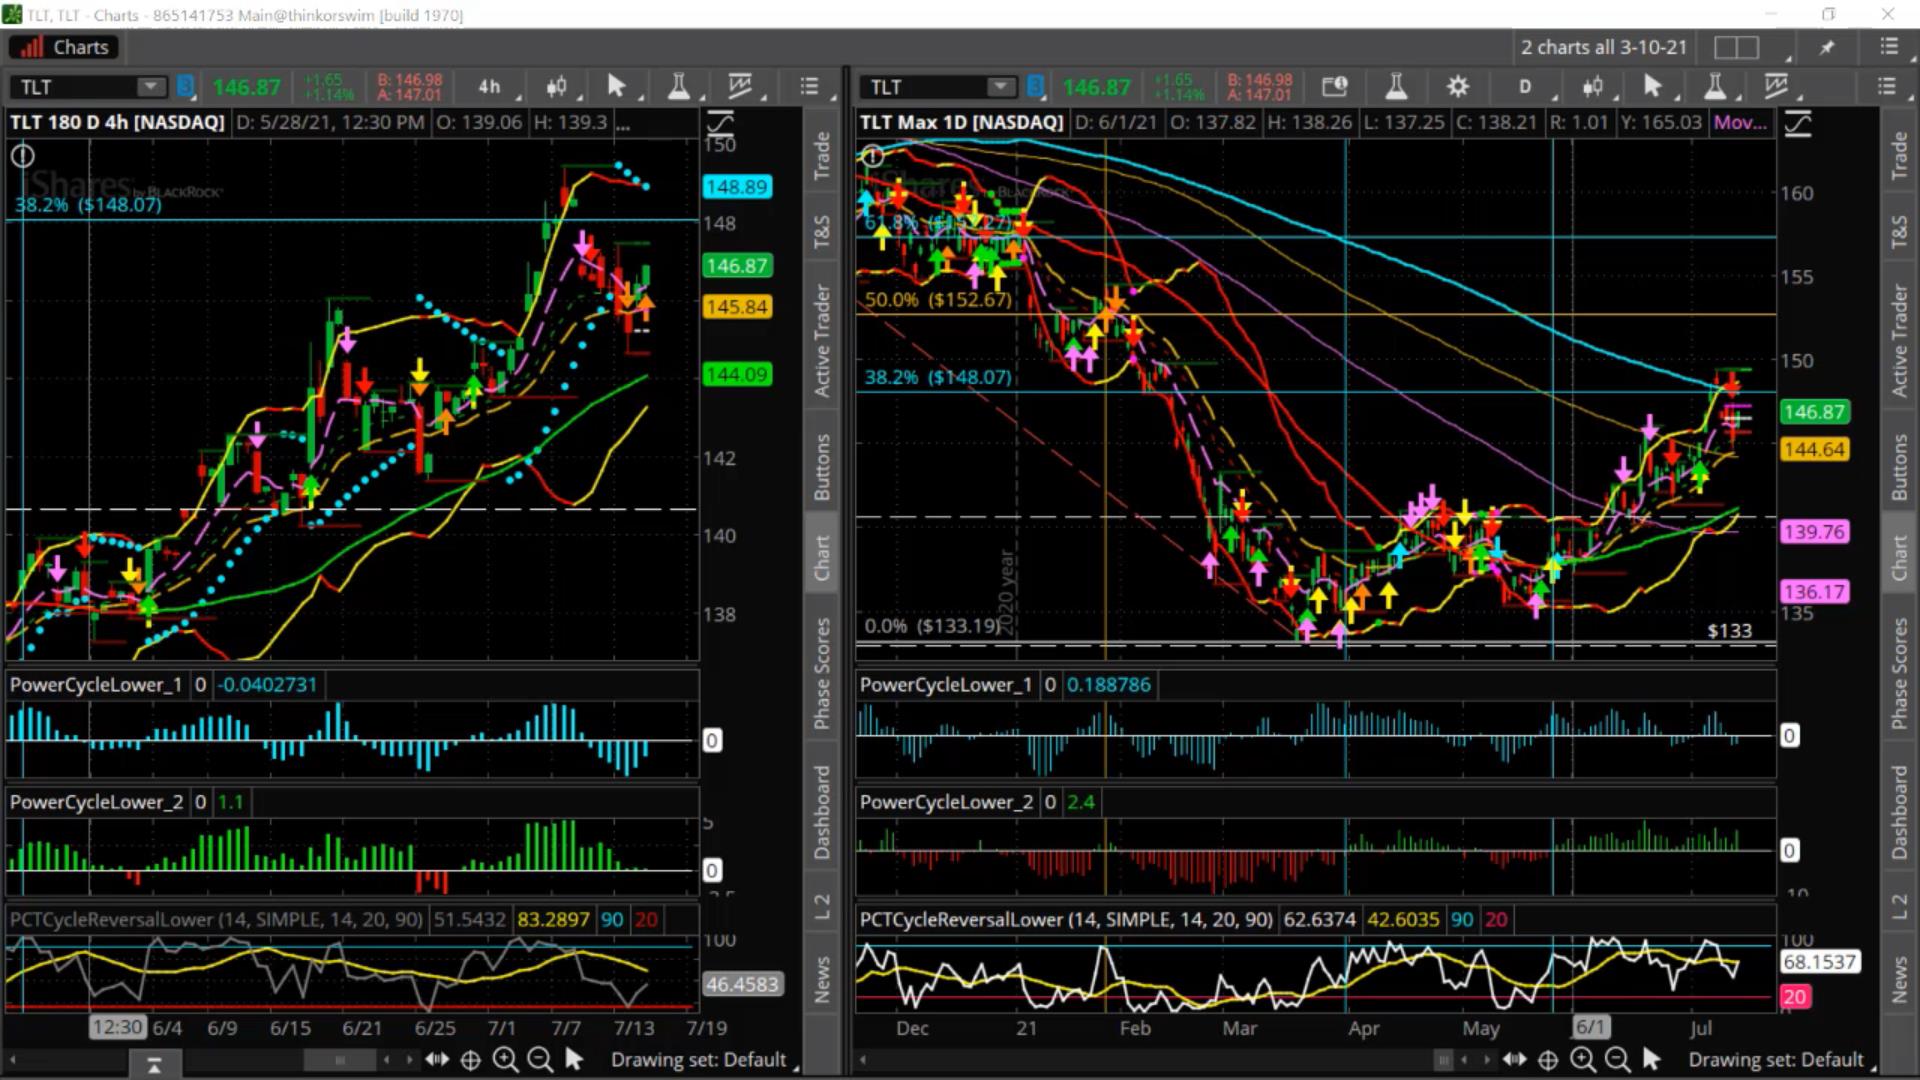Open the 4h timeframe selector on left chart
Viewport: 1920px width, 1080px height.
pyautogui.click(x=489, y=87)
